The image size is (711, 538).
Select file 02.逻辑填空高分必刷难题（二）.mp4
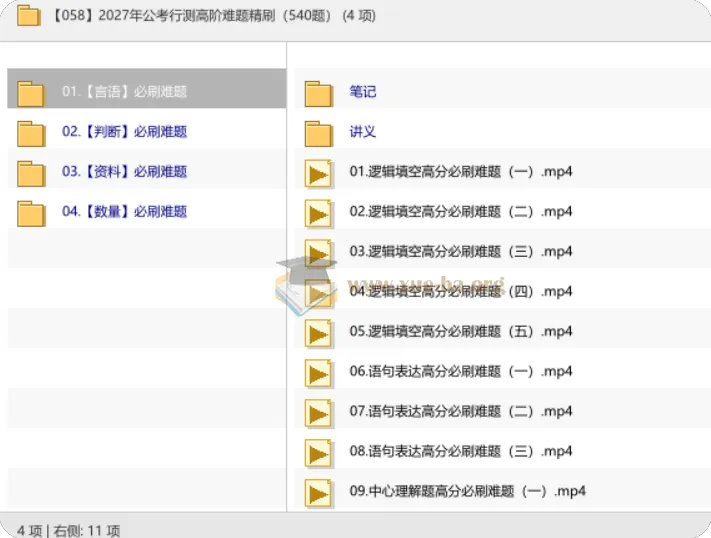(461, 211)
